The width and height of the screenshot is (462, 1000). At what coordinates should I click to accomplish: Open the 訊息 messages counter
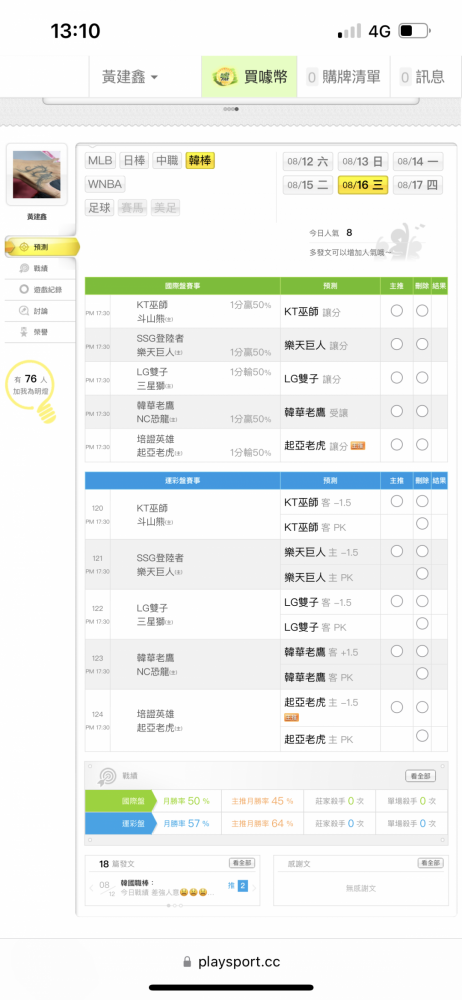pos(422,77)
